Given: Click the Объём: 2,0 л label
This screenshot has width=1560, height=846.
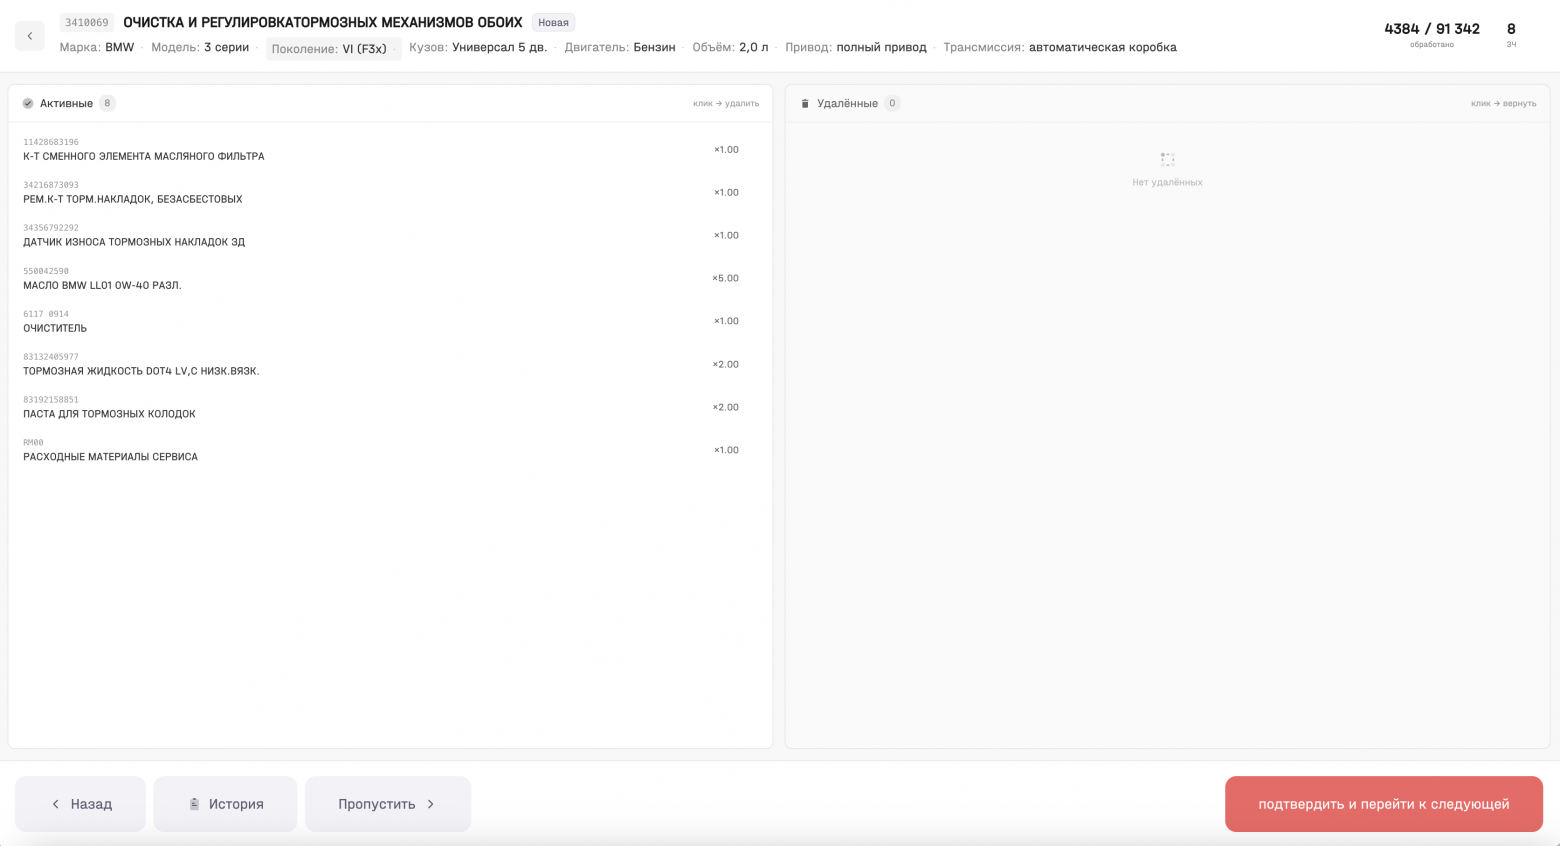Looking at the screenshot, I should 731,47.
